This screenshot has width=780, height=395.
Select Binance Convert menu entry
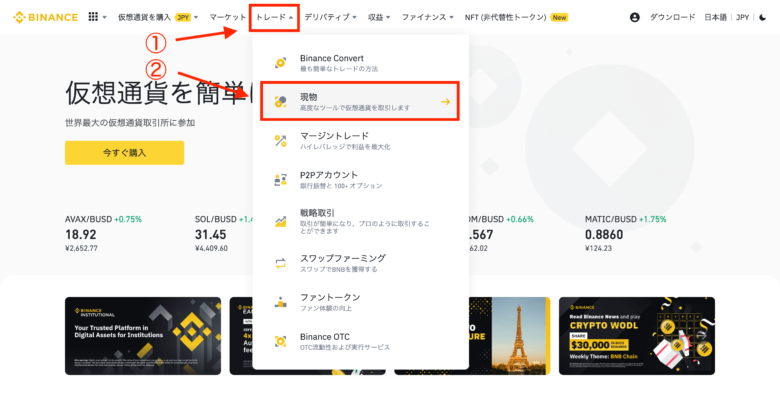(x=360, y=63)
